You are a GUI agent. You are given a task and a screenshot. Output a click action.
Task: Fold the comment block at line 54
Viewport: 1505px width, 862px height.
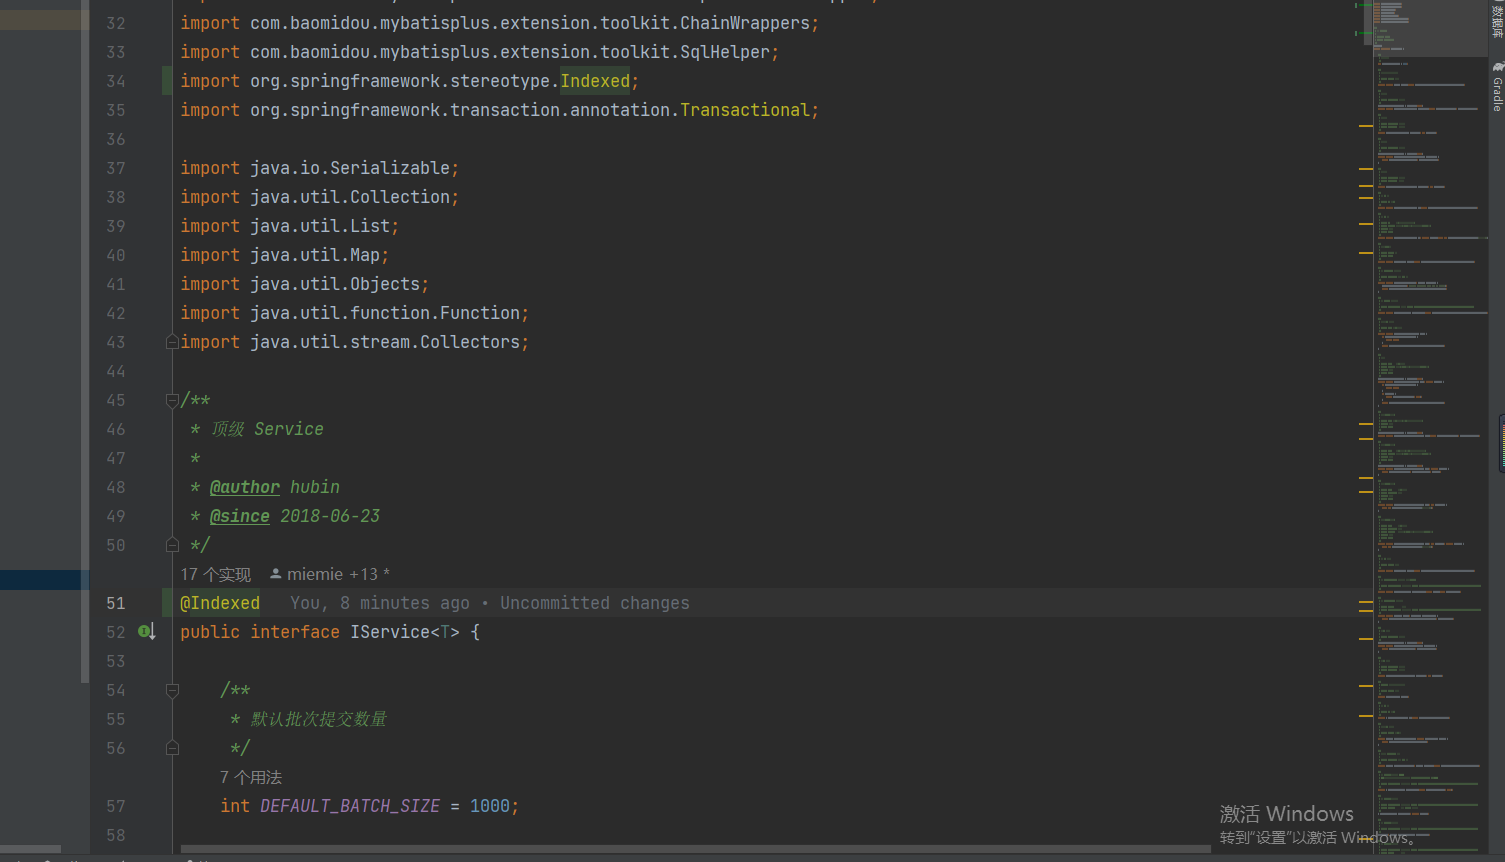tap(172, 690)
